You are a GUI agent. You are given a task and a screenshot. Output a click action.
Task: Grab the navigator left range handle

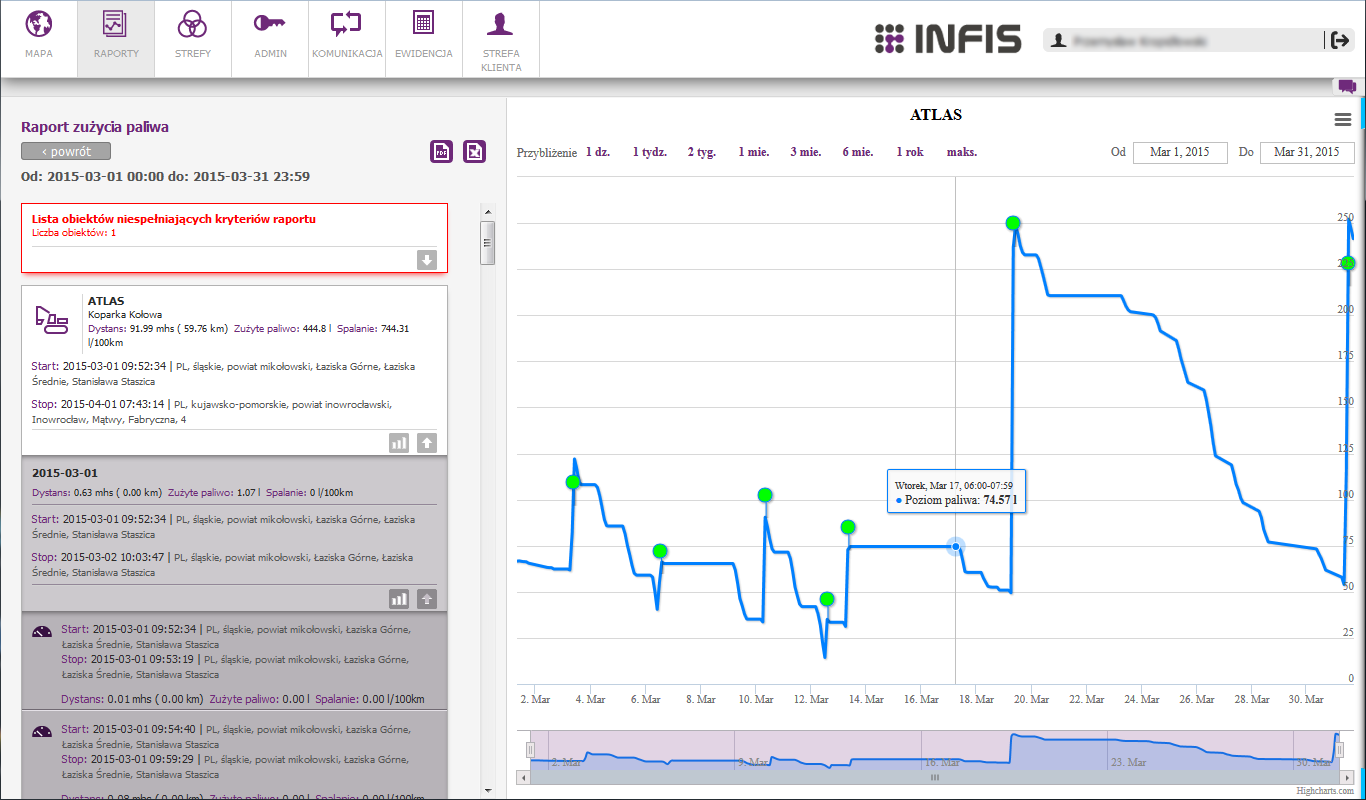(x=531, y=750)
